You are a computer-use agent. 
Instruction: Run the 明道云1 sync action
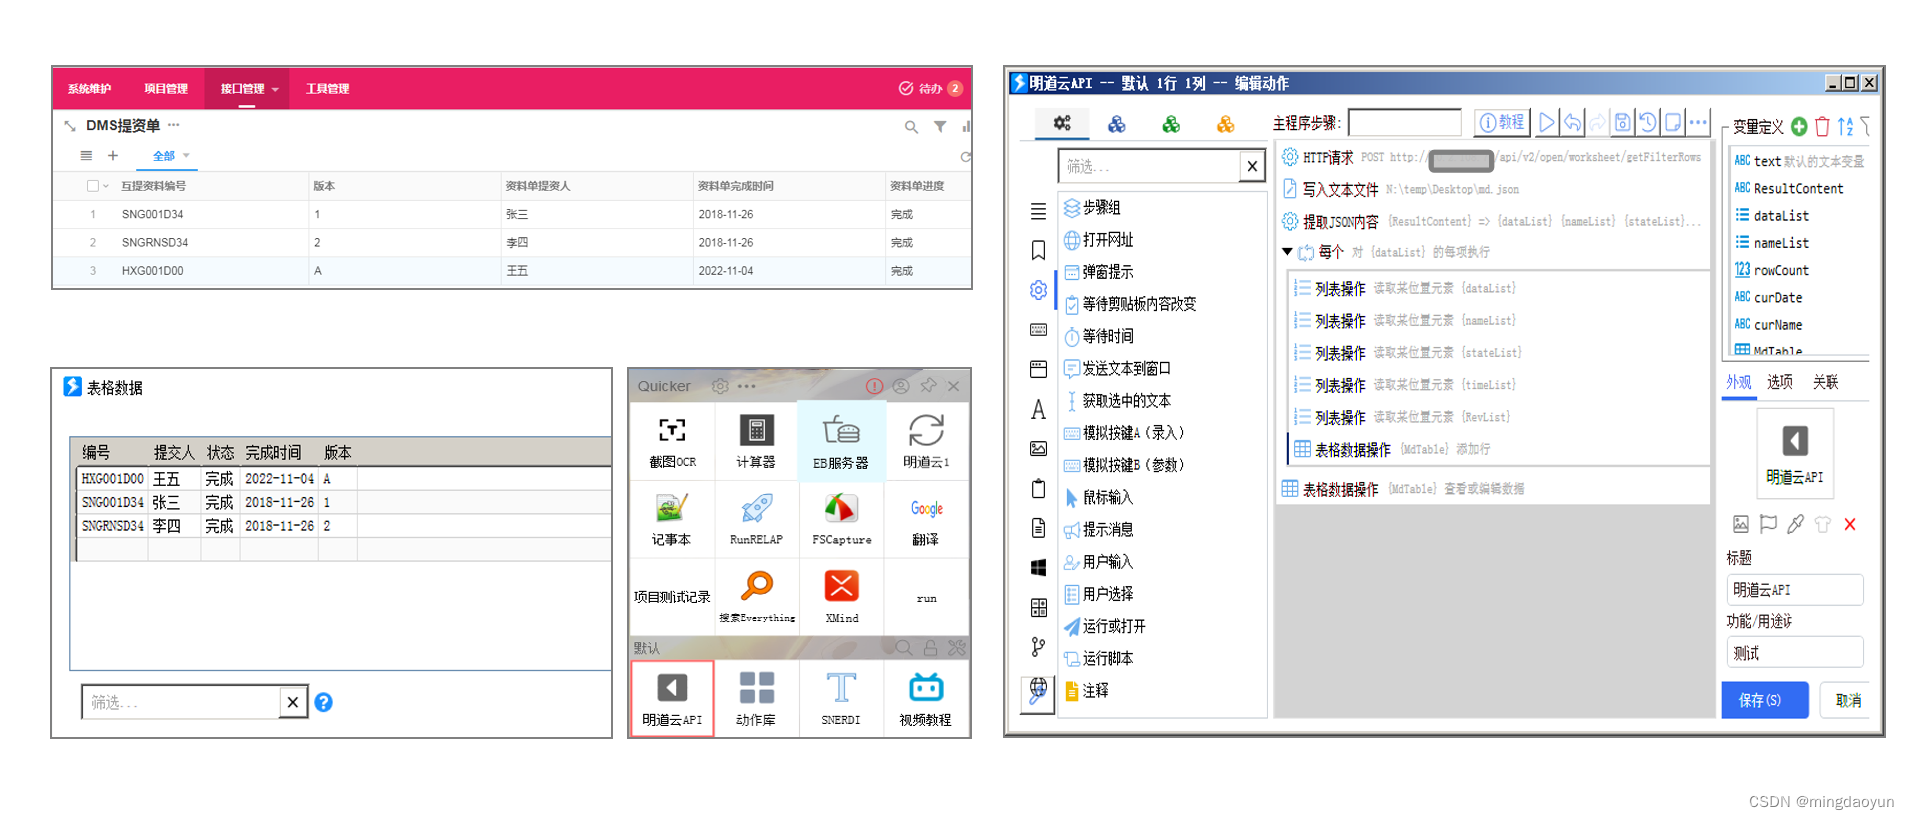[x=926, y=442]
